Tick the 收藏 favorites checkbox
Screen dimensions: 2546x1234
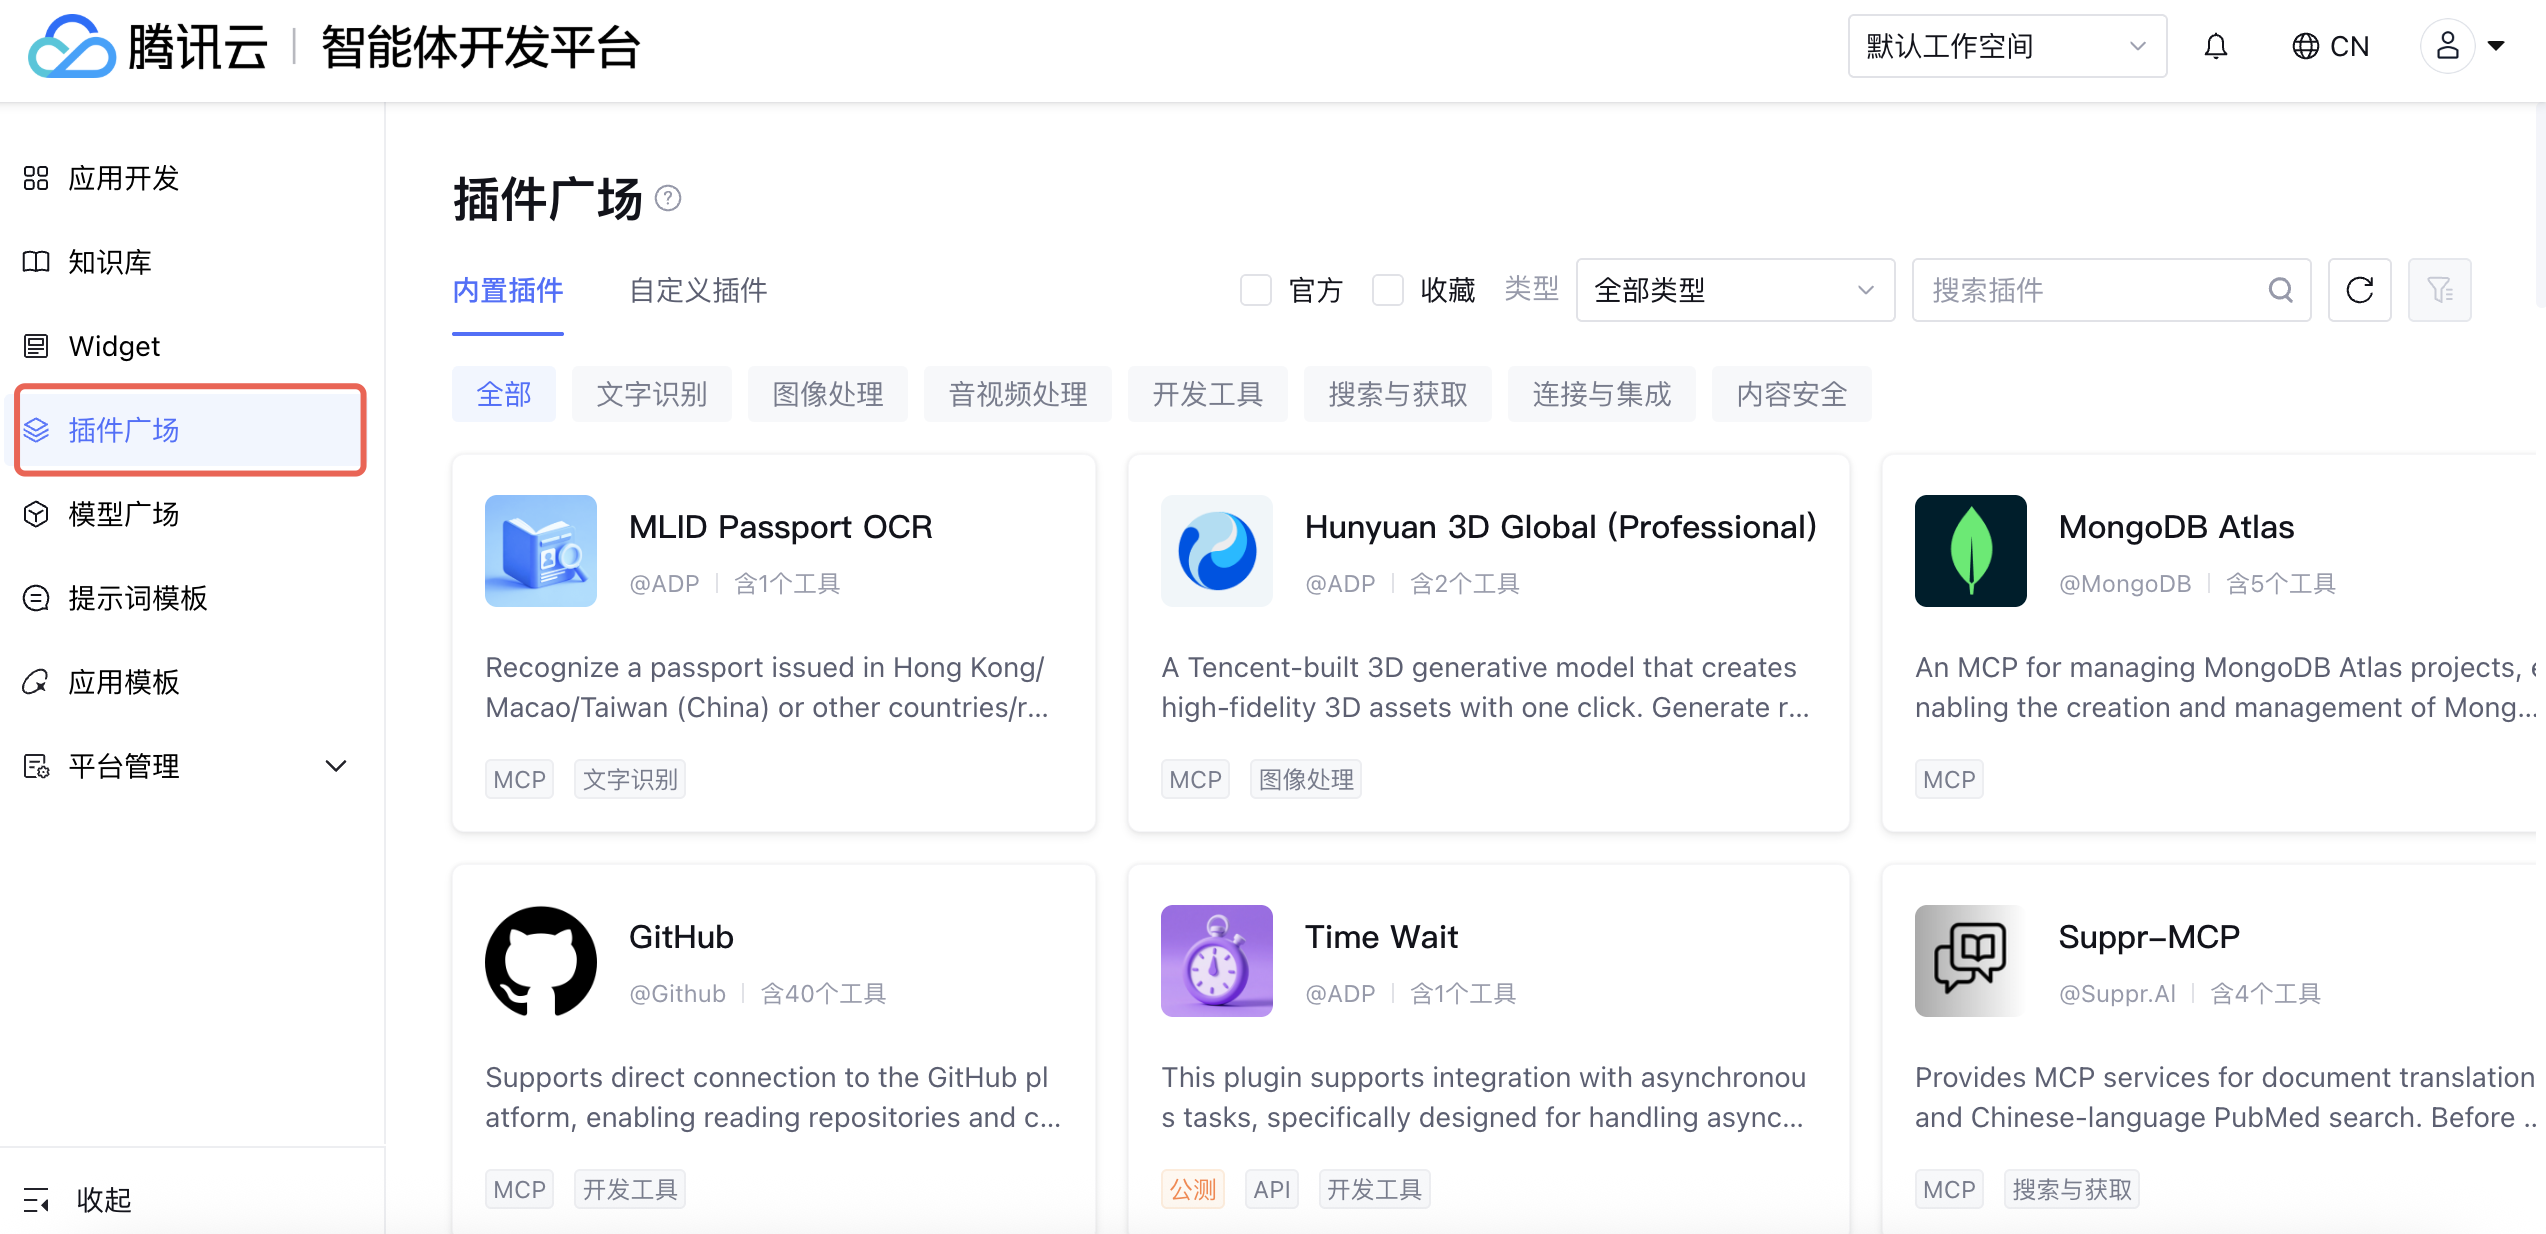click(x=1388, y=290)
